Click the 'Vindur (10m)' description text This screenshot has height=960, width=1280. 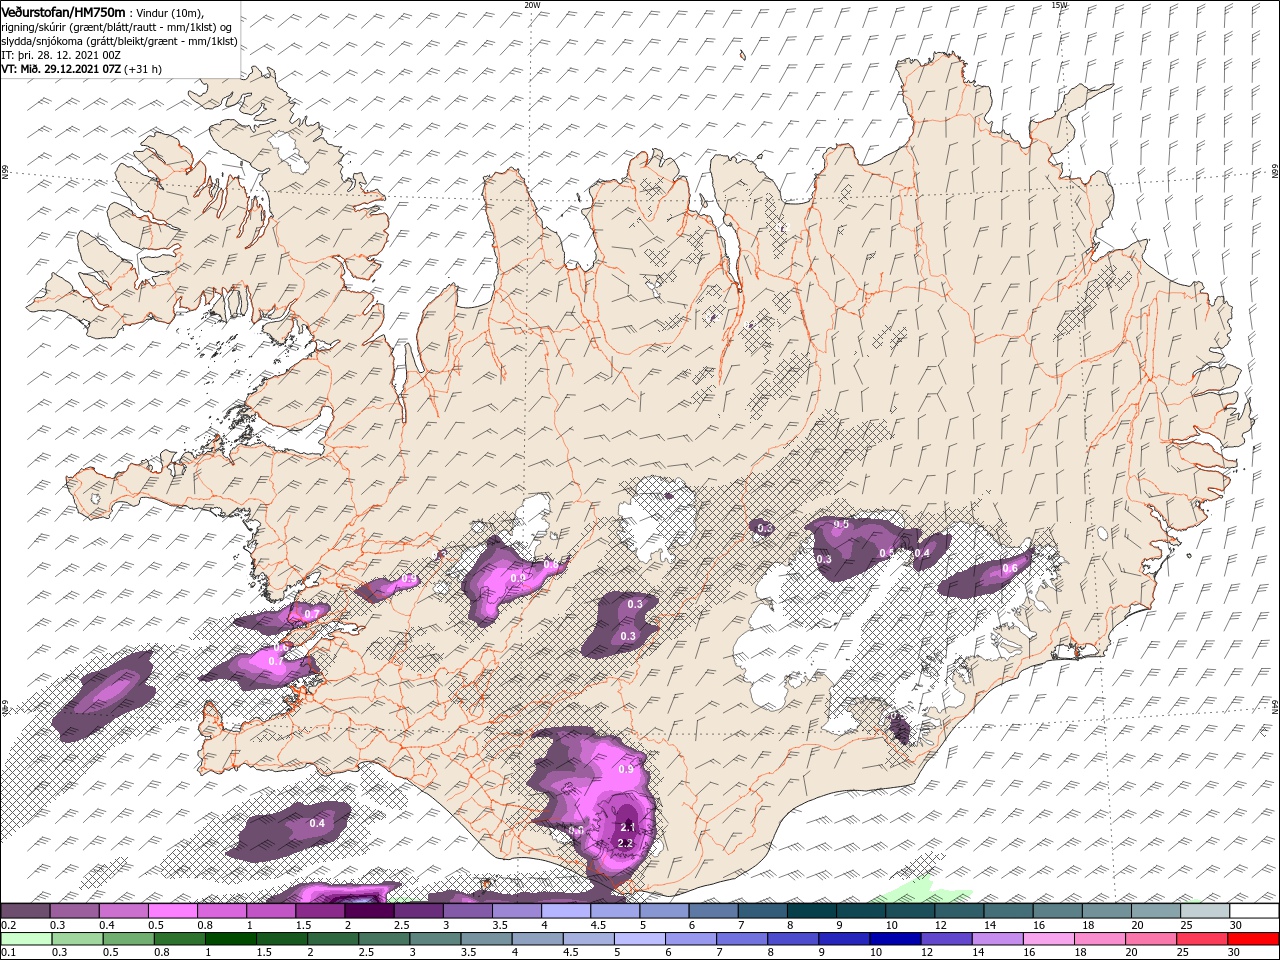click(169, 13)
